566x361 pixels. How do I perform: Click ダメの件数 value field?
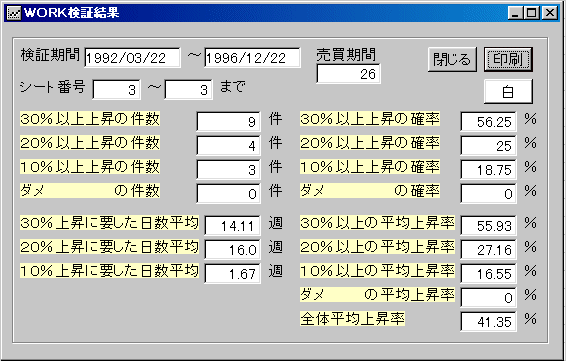(228, 193)
